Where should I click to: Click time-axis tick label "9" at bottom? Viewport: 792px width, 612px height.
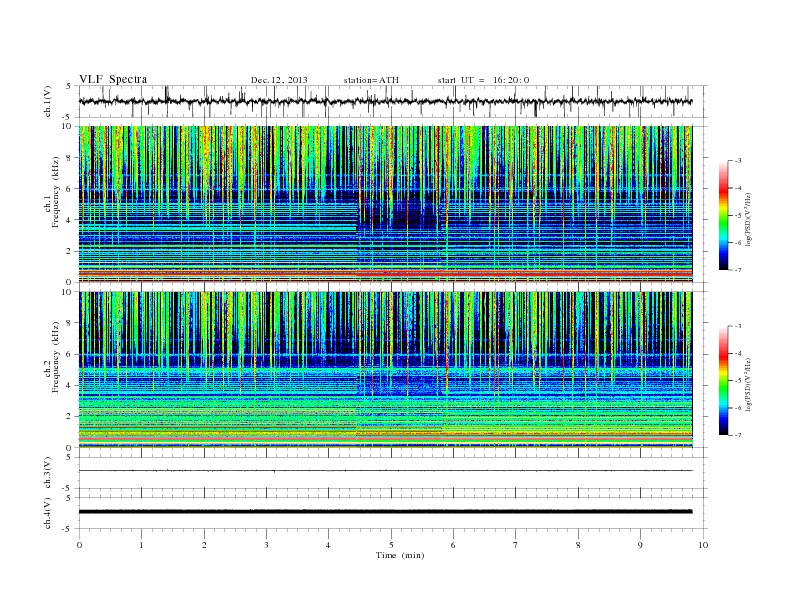640,545
